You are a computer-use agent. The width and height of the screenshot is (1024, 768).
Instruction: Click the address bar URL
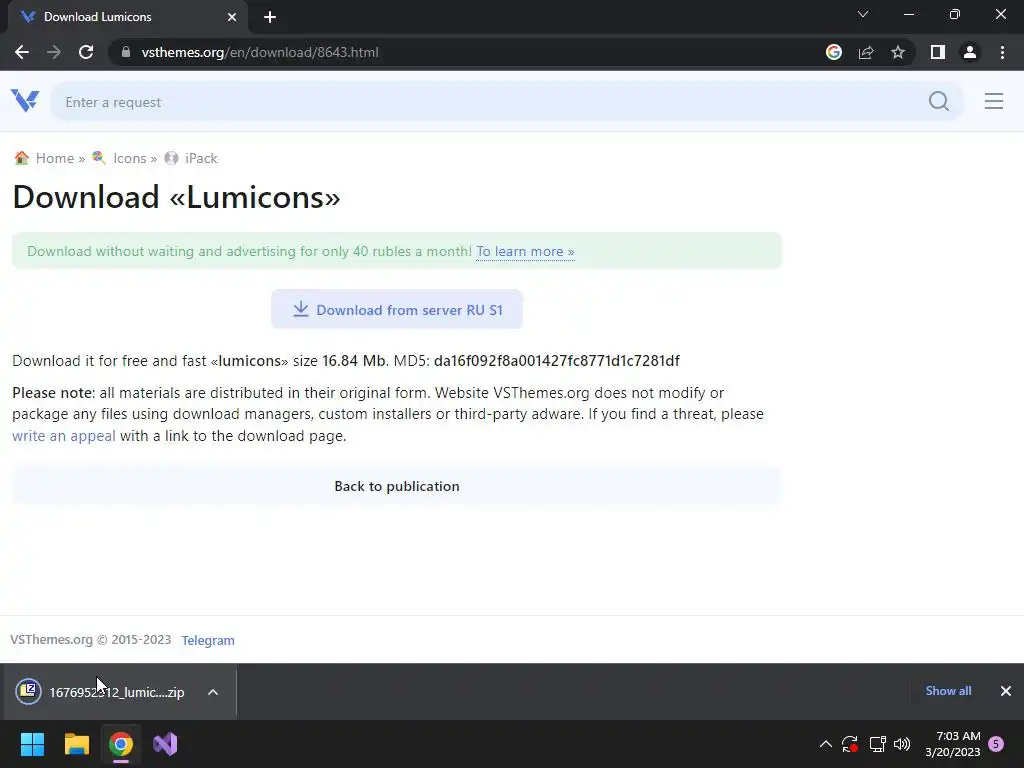pyautogui.click(x=260, y=52)
